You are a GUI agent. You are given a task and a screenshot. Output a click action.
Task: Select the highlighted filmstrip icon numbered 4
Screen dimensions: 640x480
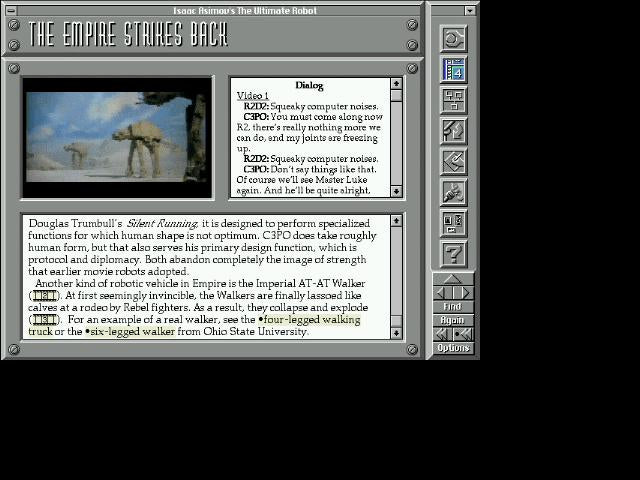453,70
